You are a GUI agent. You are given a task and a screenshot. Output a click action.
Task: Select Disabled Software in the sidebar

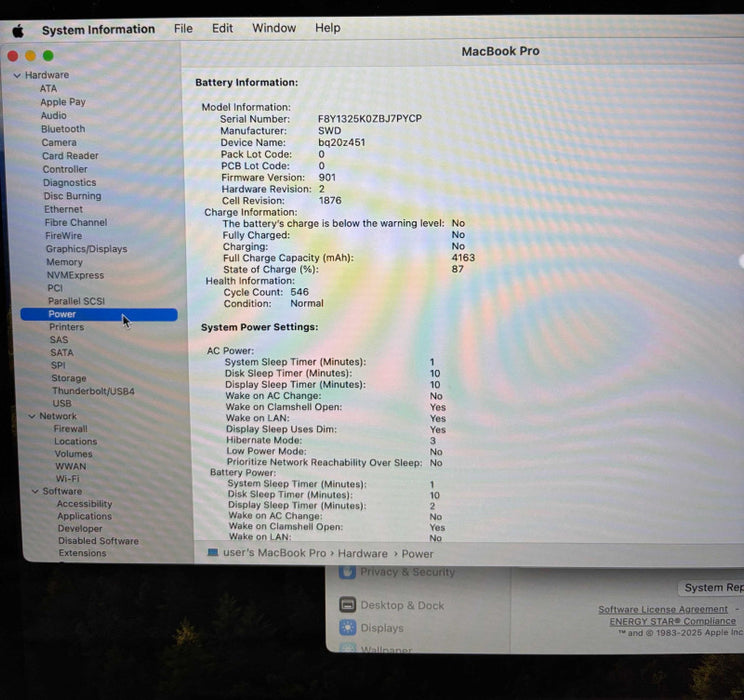tap(99, 541)
